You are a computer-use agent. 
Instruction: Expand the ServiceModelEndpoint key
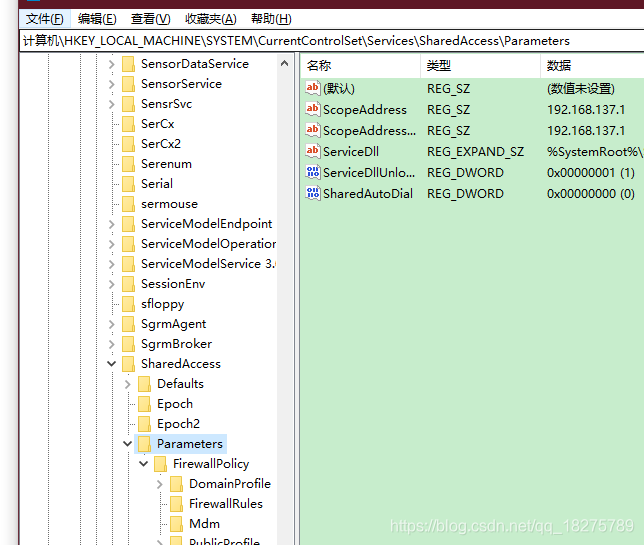click(111, 224)
